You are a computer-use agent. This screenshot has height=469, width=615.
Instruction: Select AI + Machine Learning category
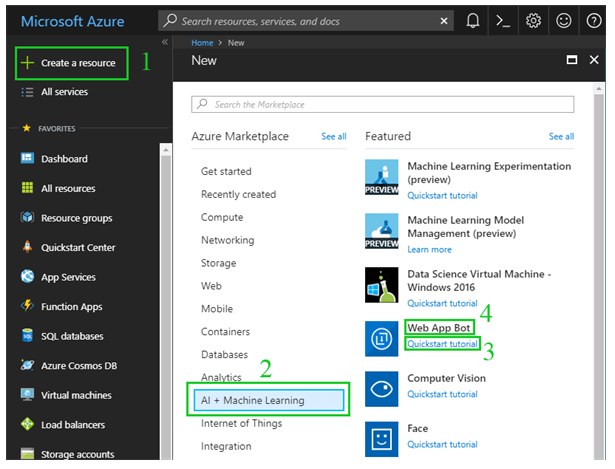[x=269, y=400]
